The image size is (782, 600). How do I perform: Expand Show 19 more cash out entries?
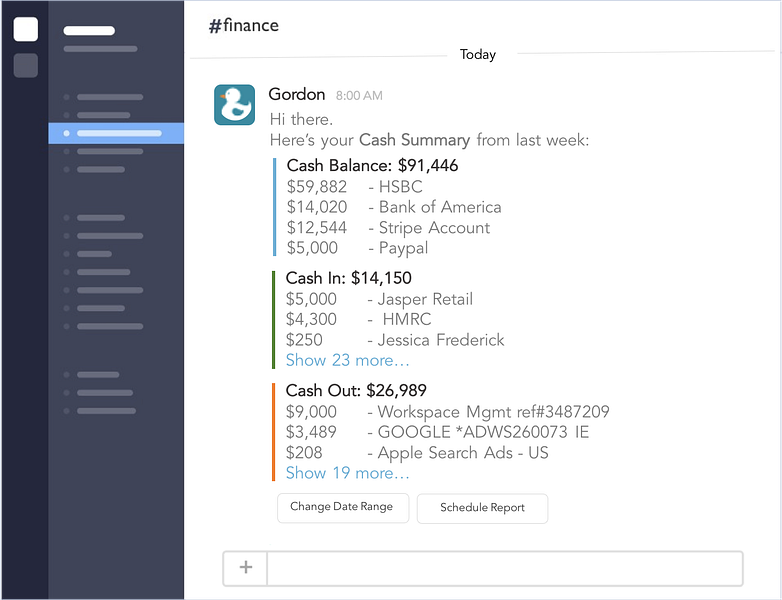[347, 473]
